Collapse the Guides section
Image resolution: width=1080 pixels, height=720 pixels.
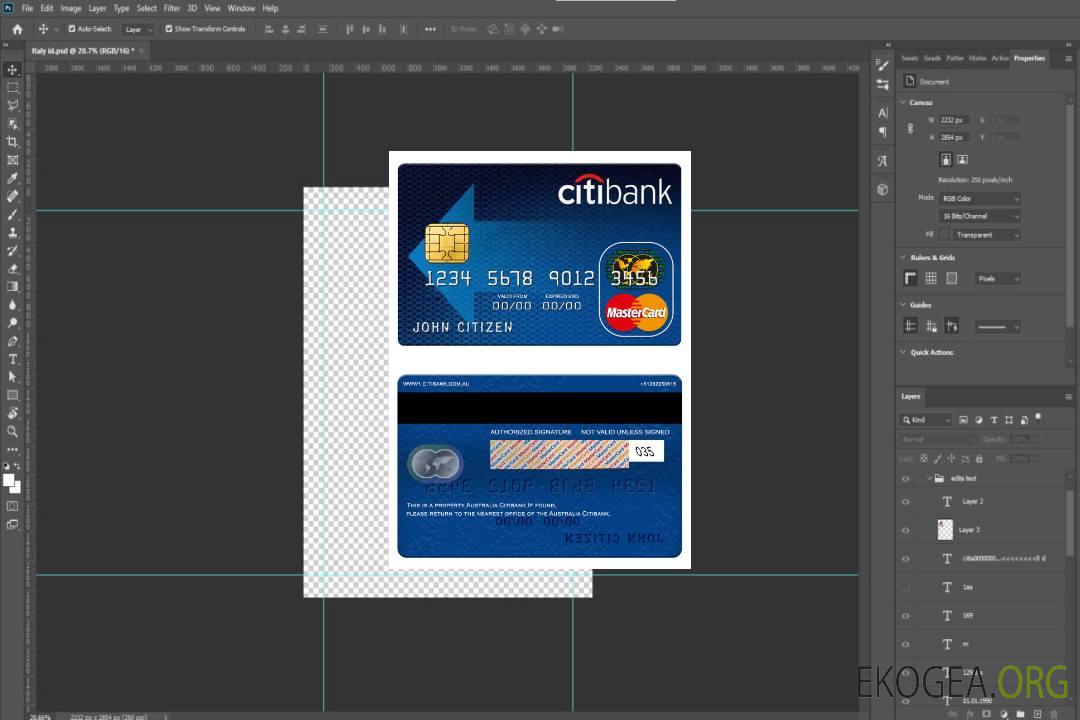pos(903,305)
